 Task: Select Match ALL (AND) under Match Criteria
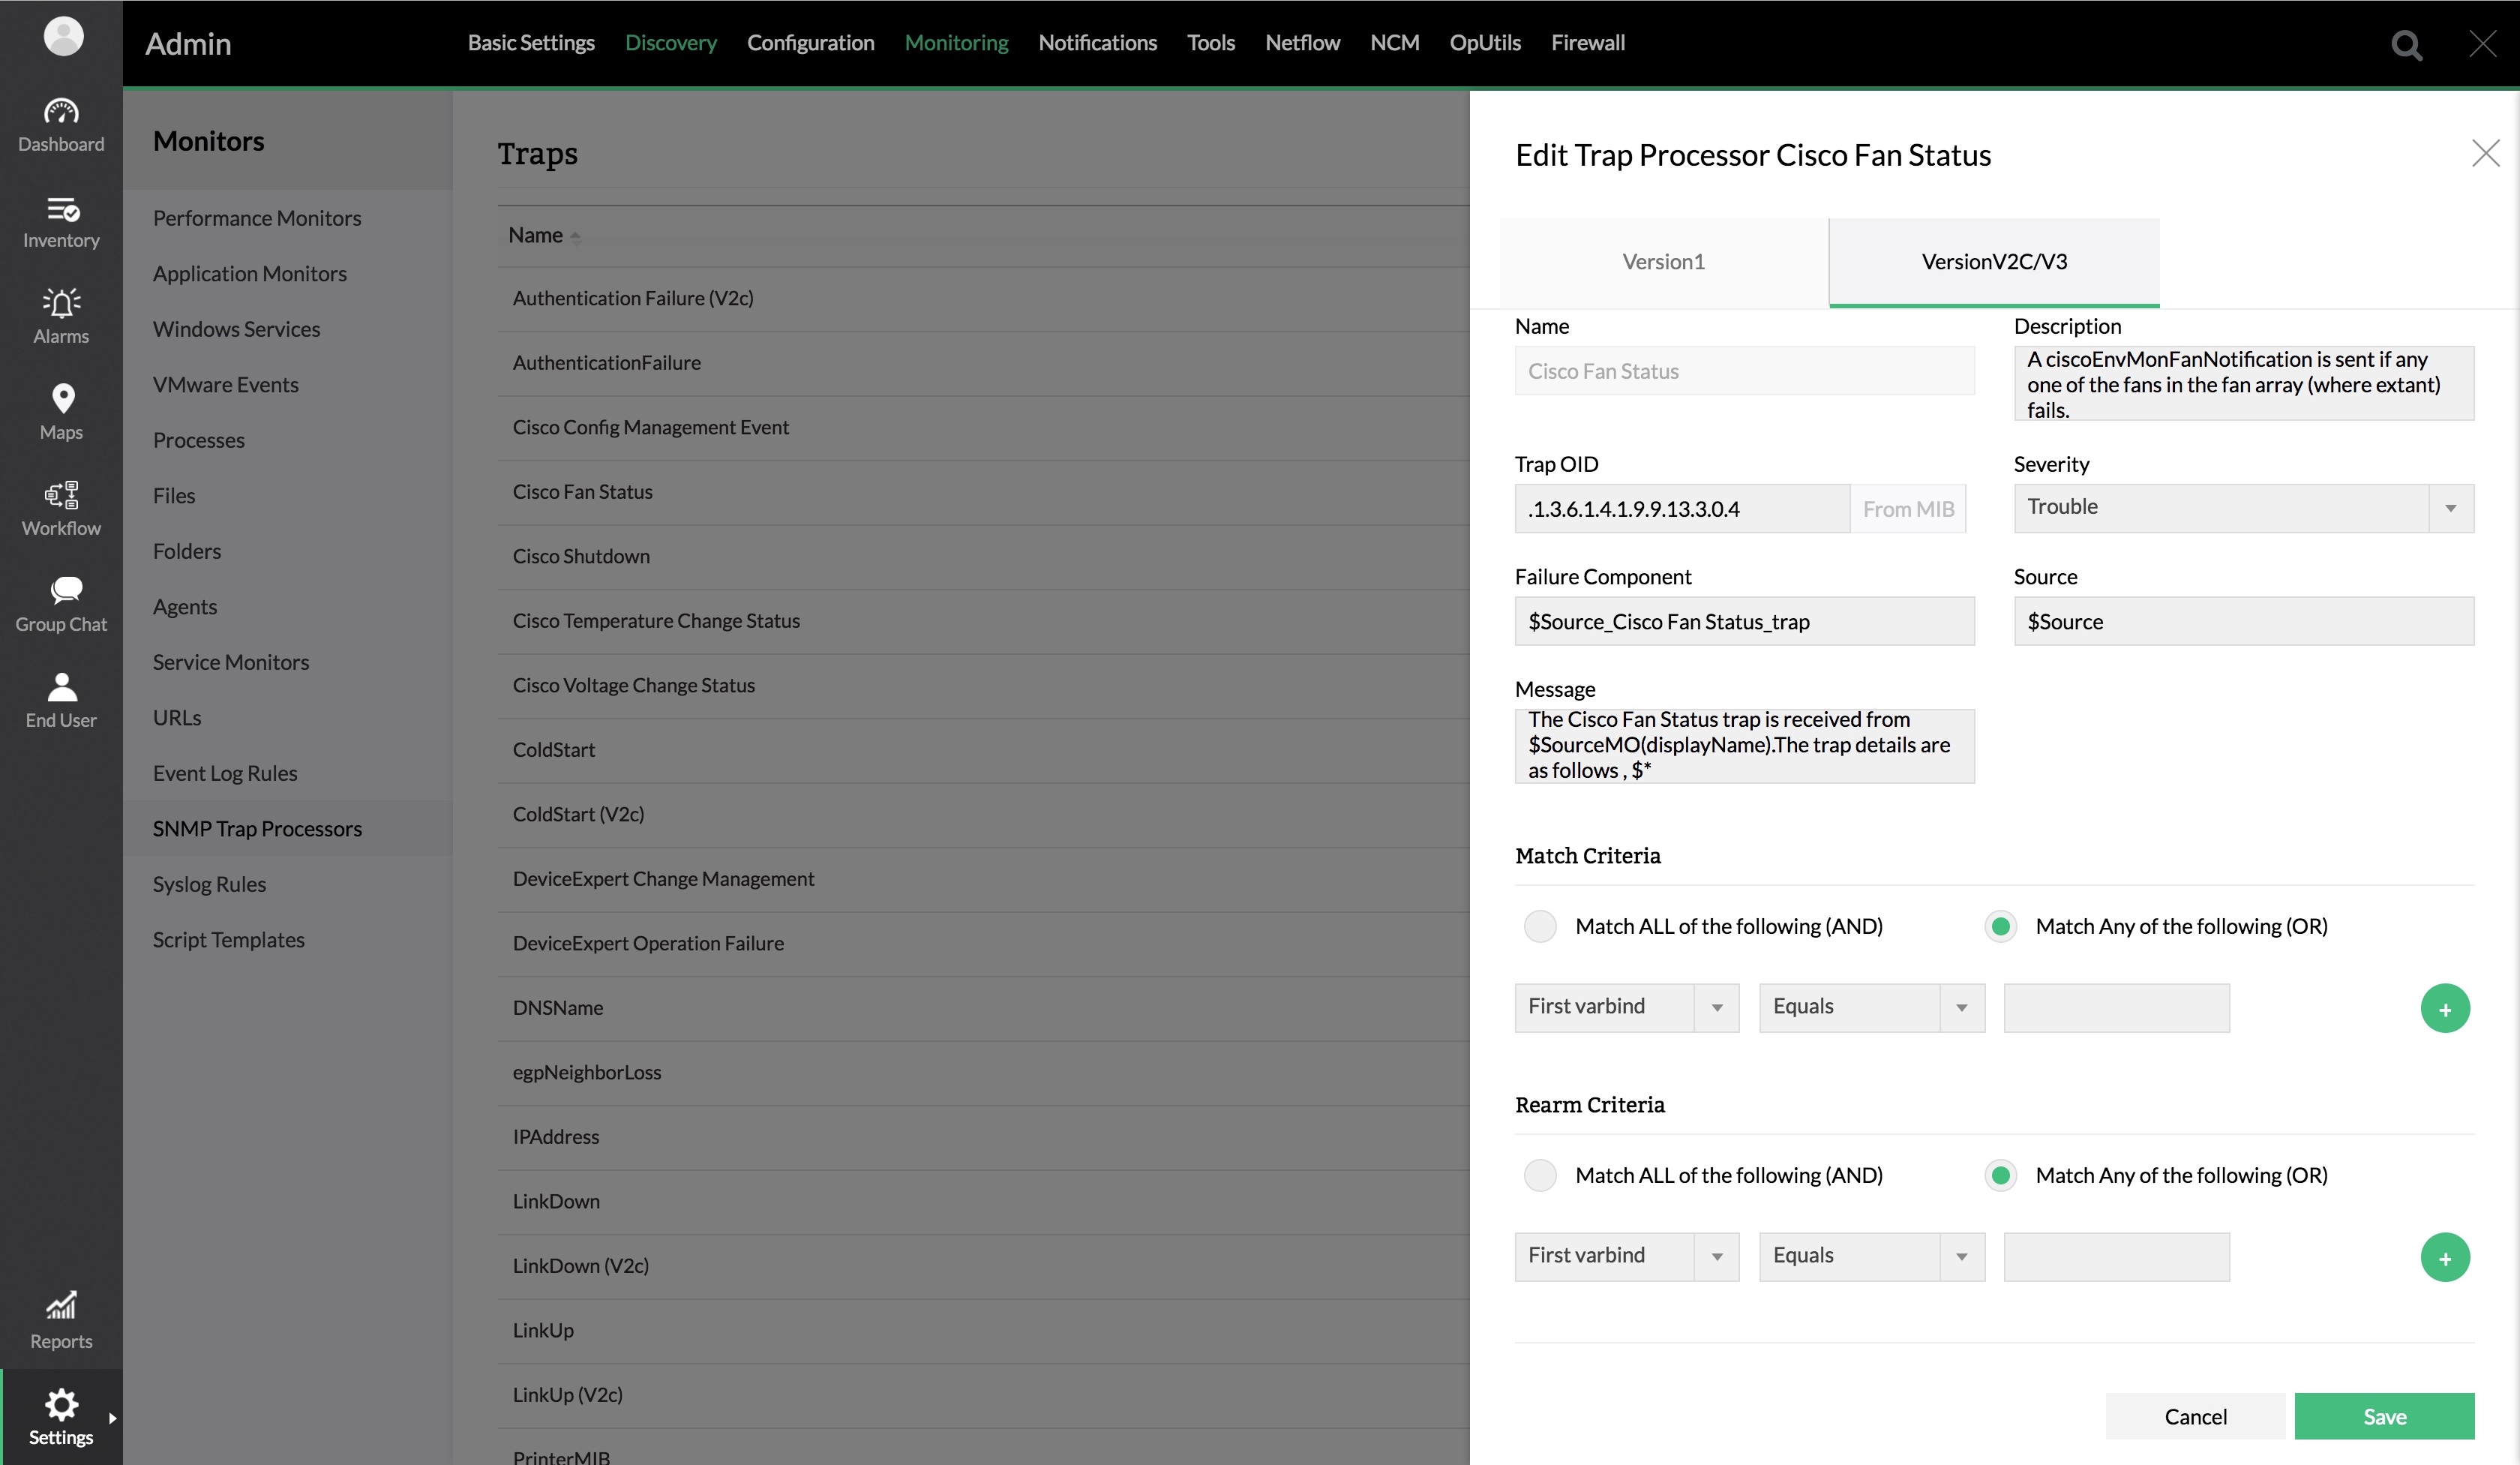coord(1540,926)
